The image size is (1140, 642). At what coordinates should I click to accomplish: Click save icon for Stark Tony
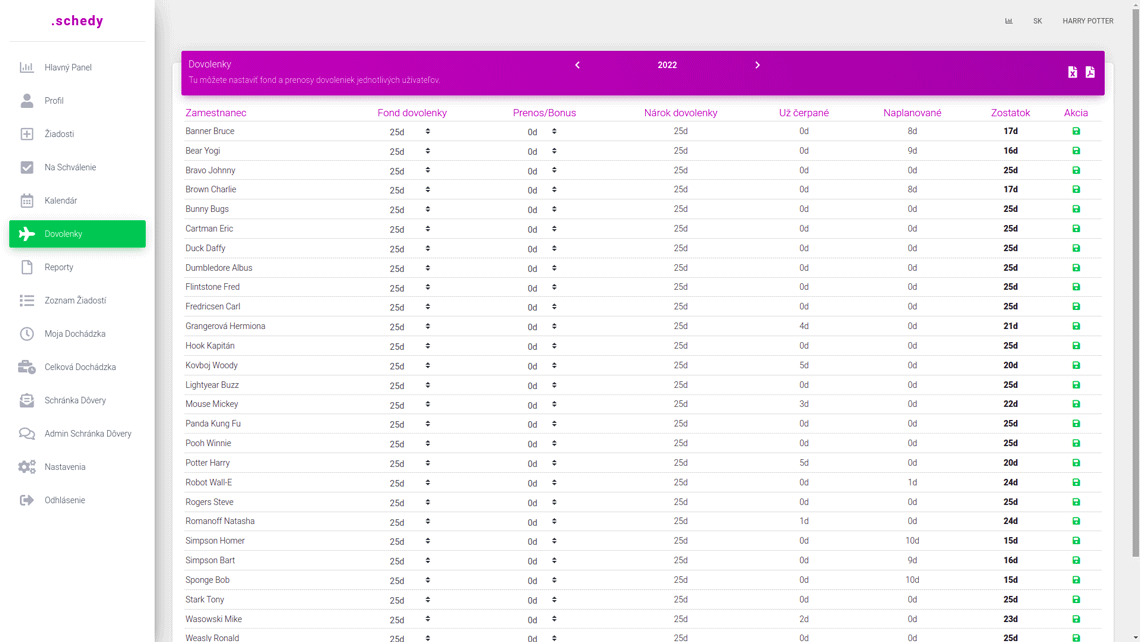click(x=1076, y=600)
